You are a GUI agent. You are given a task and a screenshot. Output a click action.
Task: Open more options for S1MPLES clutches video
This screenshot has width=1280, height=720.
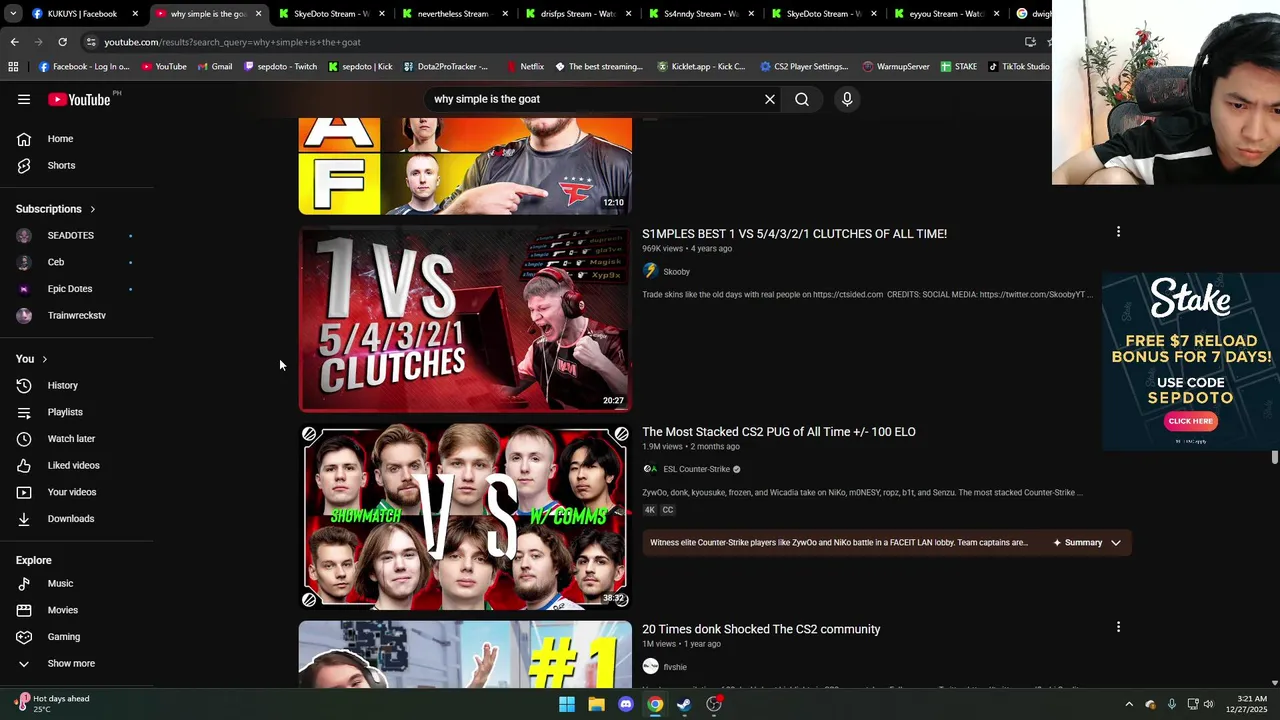pyautogui.click(x=1118, y=232)
